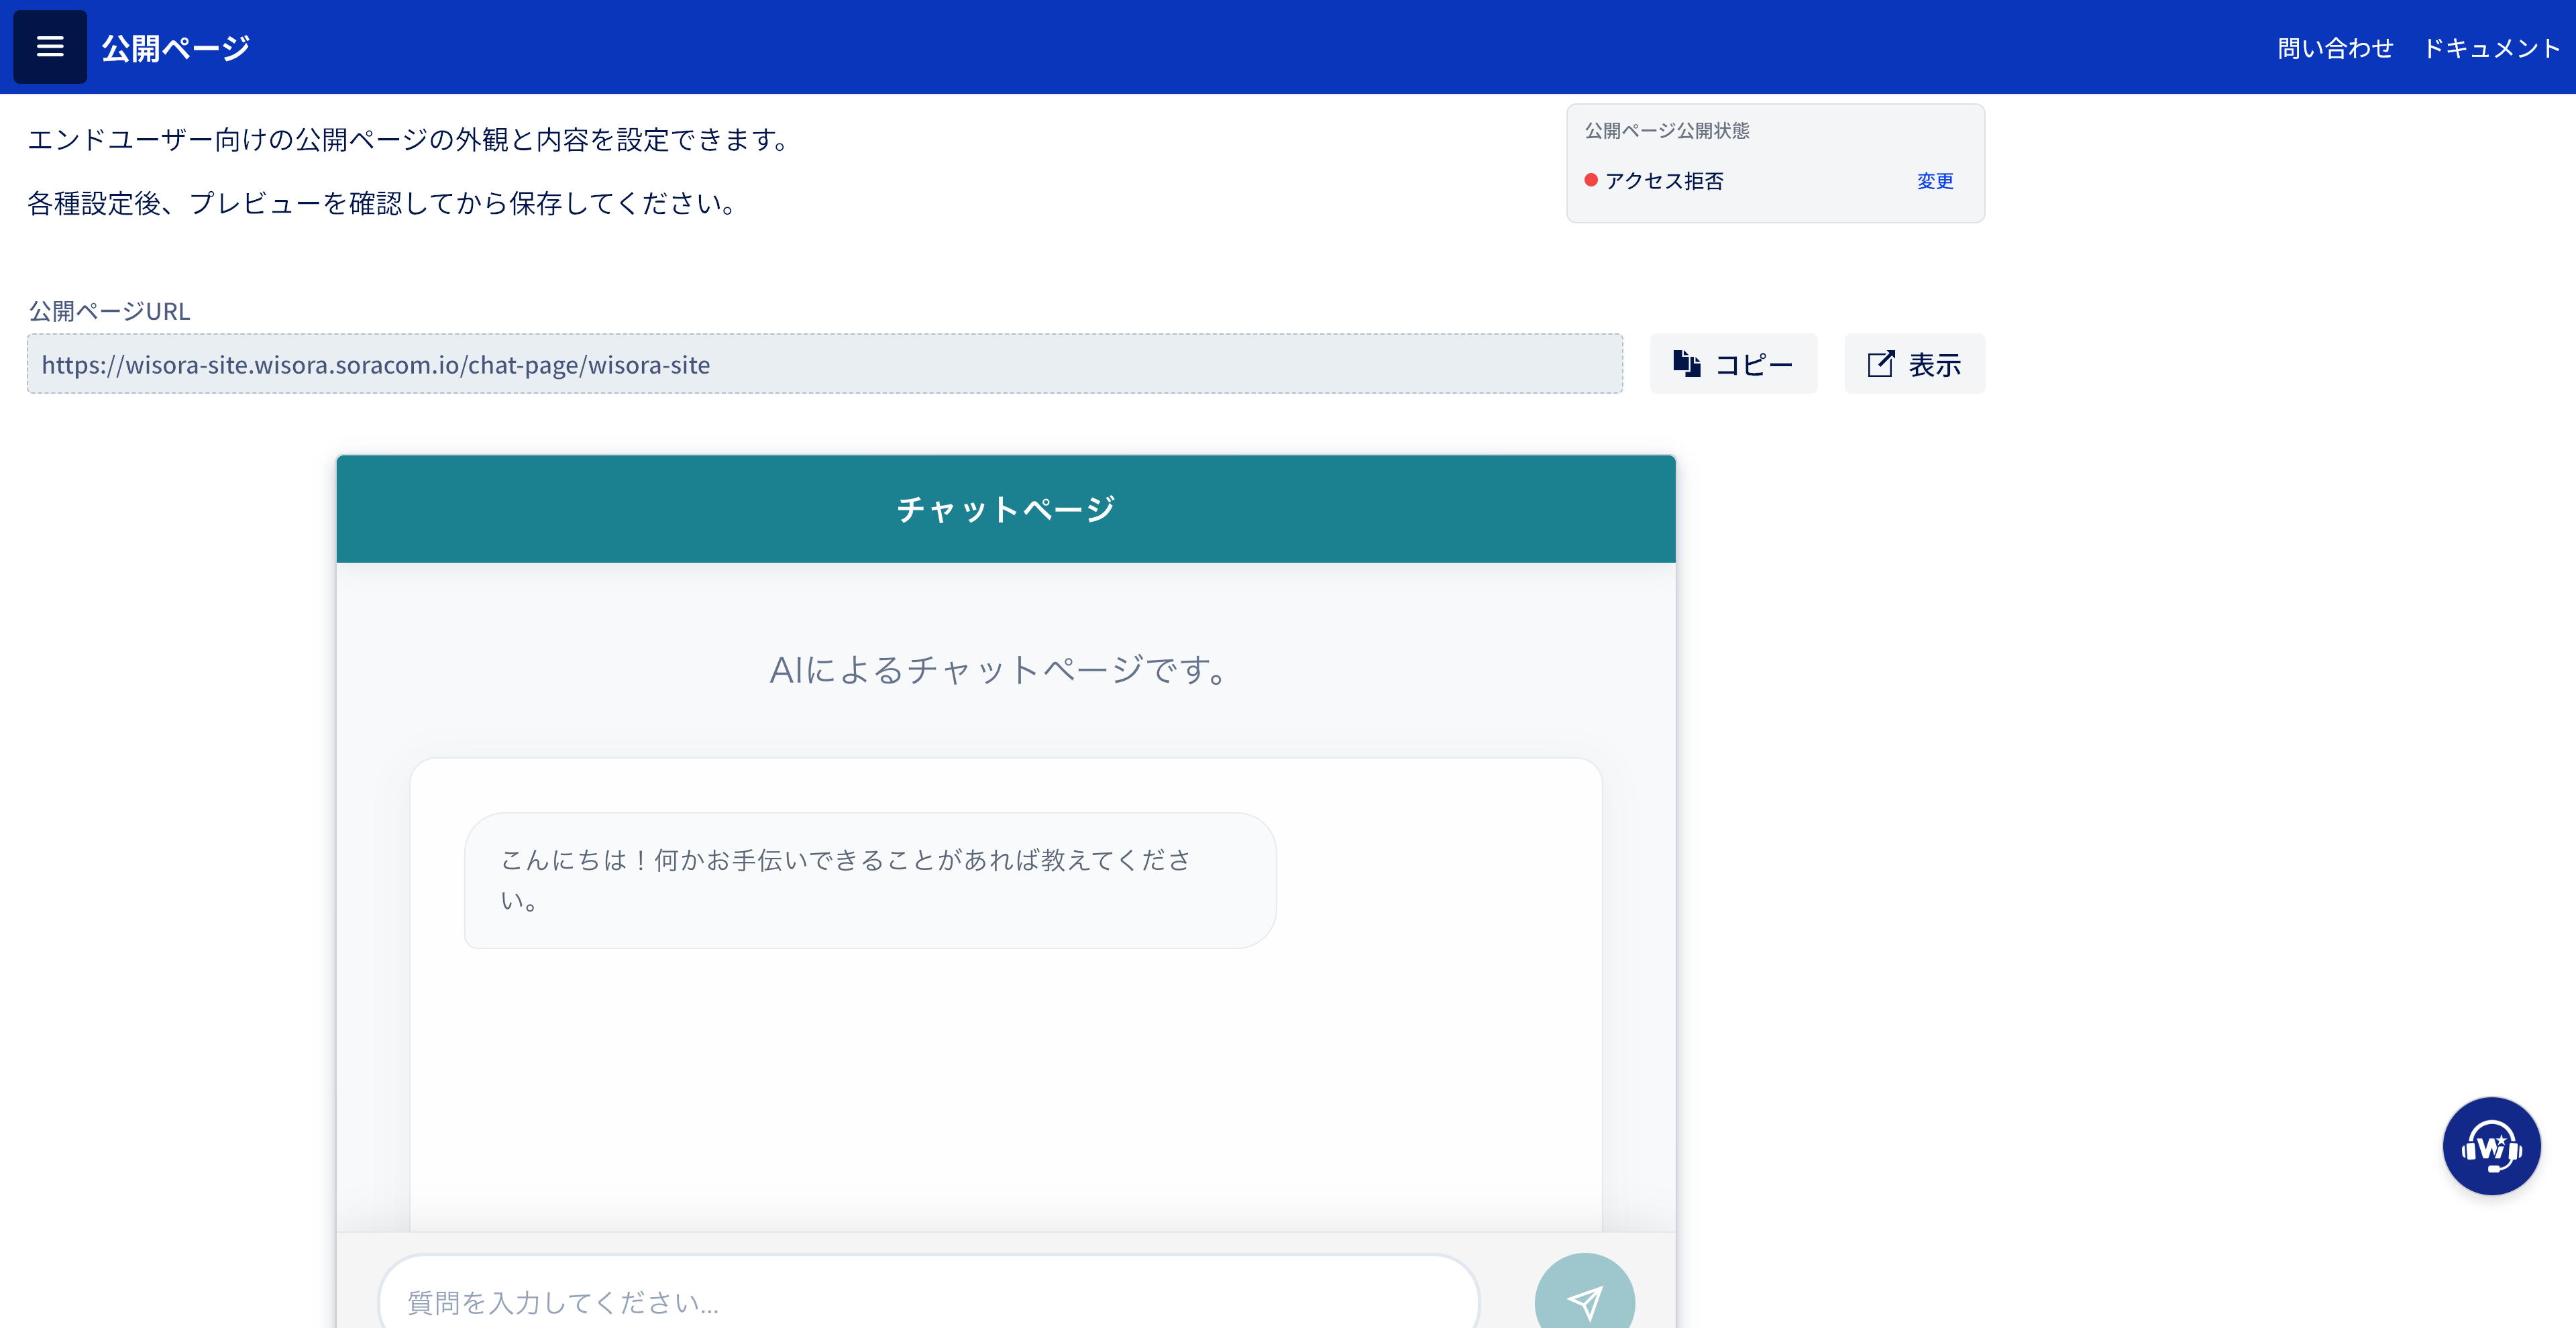Open public page via 表示 button
The width and height of the screenshot is (2576, 1328).
[x=1914, y=364]
